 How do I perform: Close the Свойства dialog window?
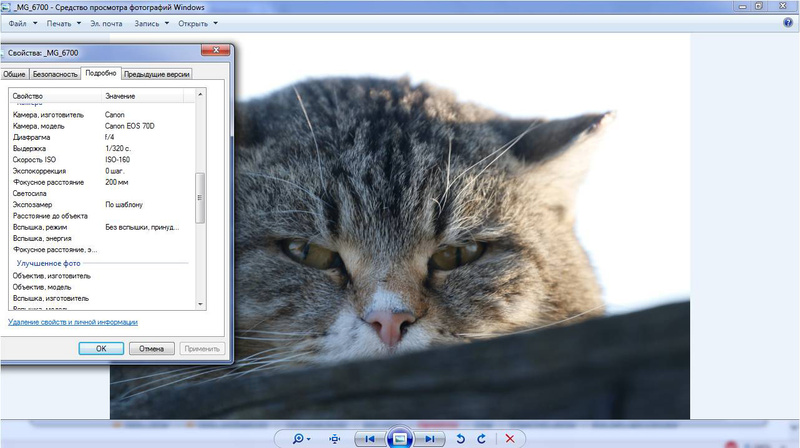point(215,51)
